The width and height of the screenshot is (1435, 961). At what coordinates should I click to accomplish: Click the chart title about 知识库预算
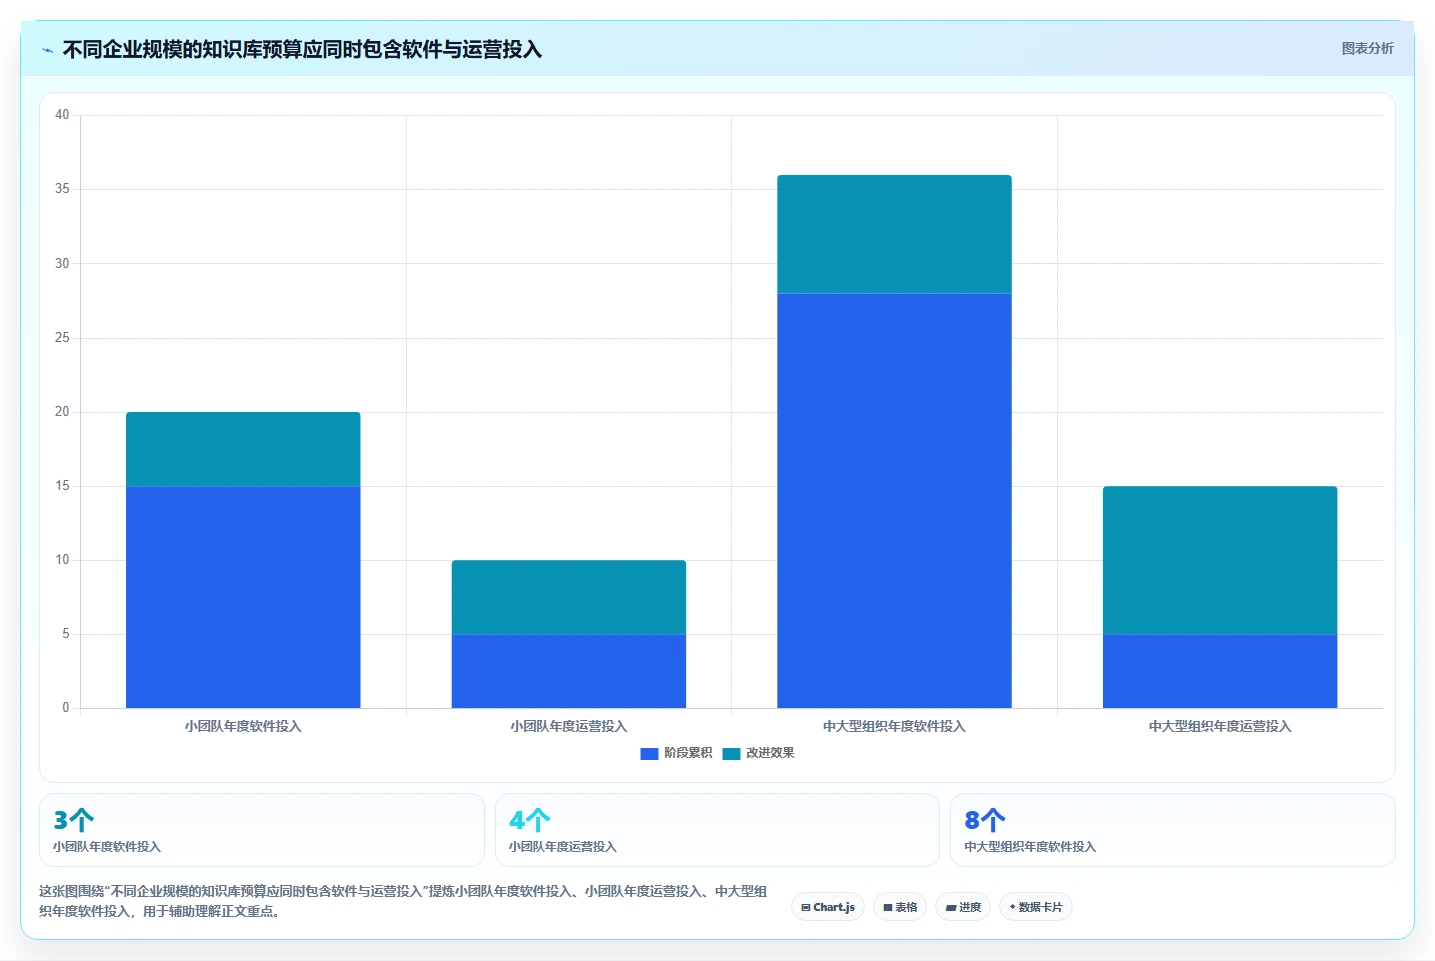[302, 50]
